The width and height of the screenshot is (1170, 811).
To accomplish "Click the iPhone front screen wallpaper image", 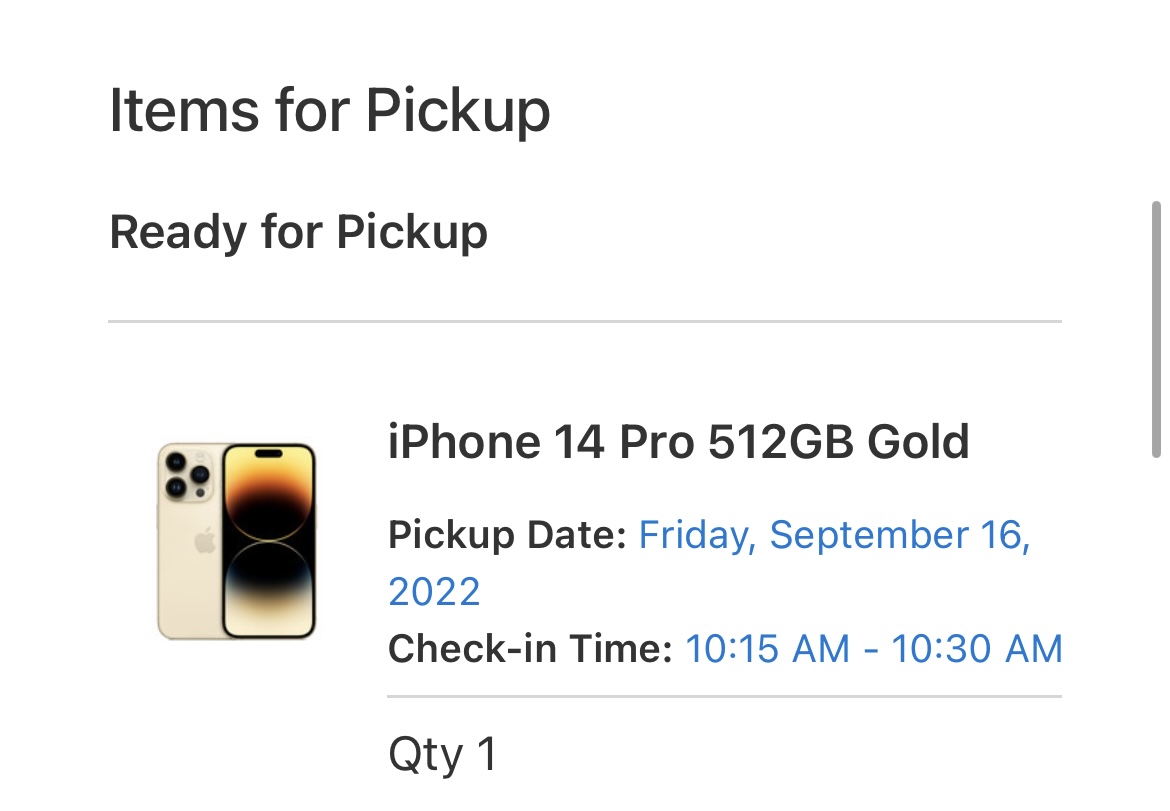I will (269, 541).
